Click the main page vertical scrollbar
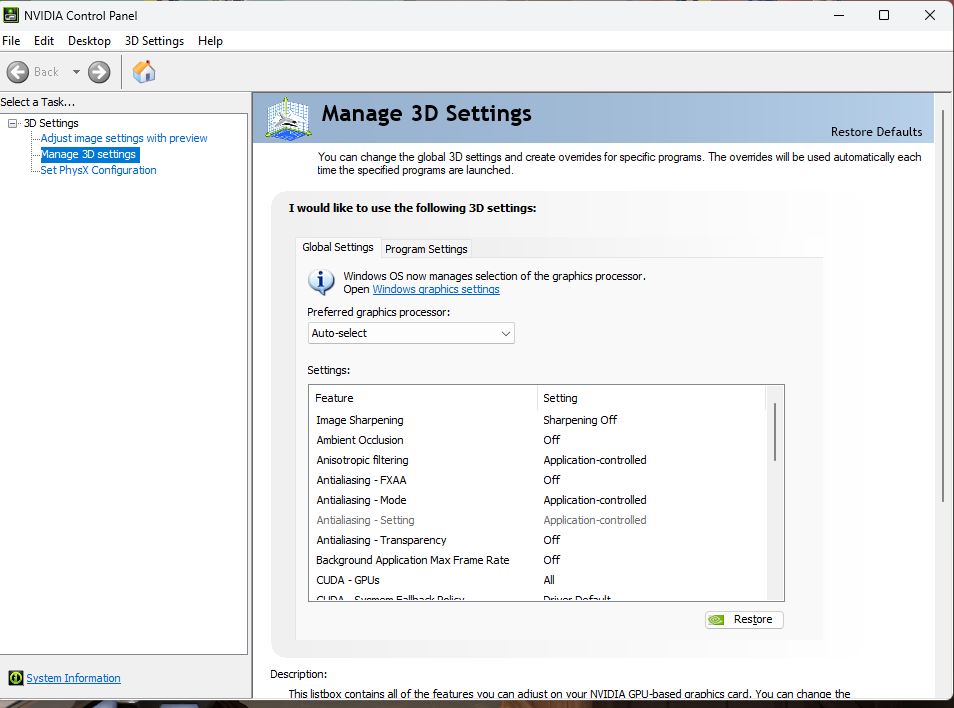The image size is (954, 708). pos(944,304)
